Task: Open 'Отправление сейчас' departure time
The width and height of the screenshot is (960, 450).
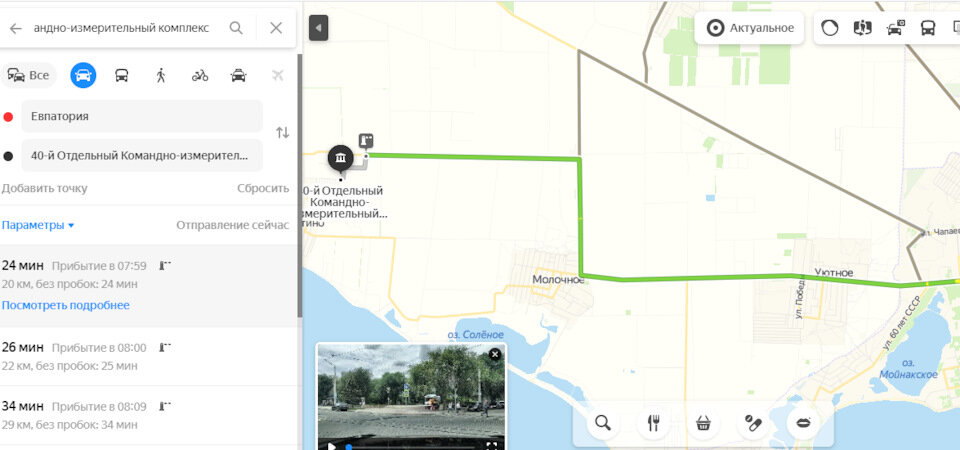Action: click(233, 225)
